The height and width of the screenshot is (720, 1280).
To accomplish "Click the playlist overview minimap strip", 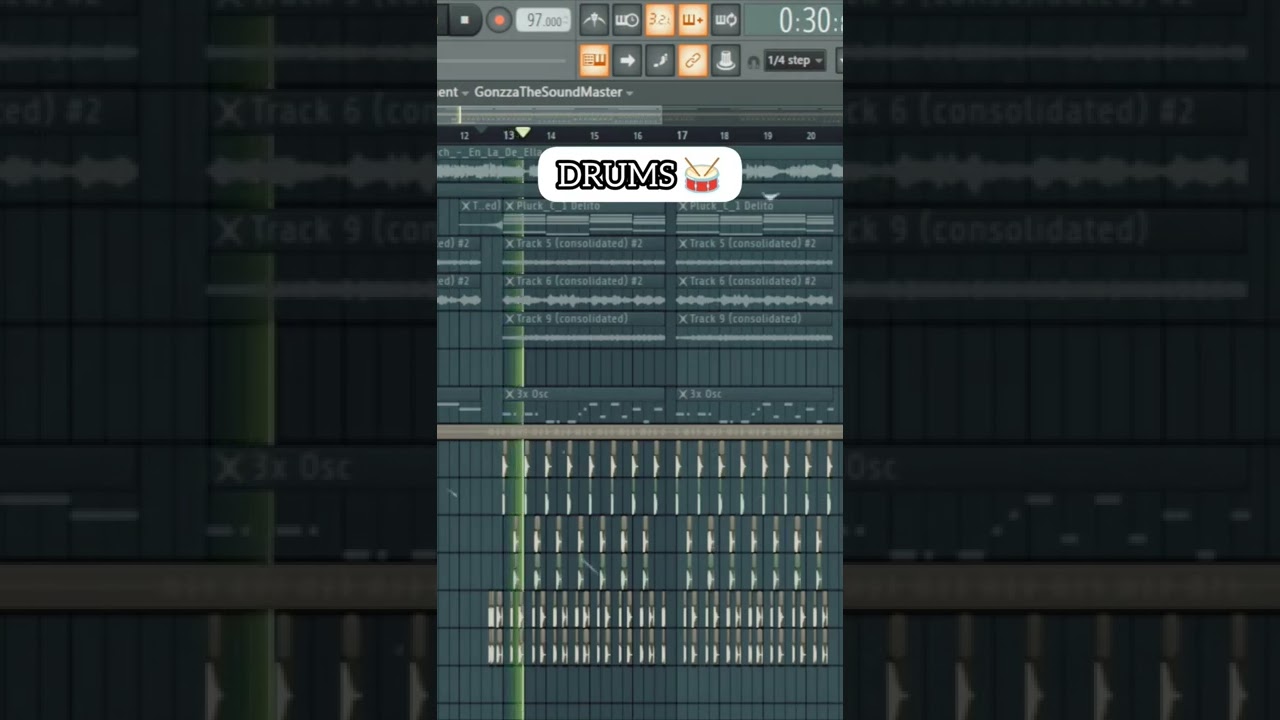I will click(x=640, y=115).
